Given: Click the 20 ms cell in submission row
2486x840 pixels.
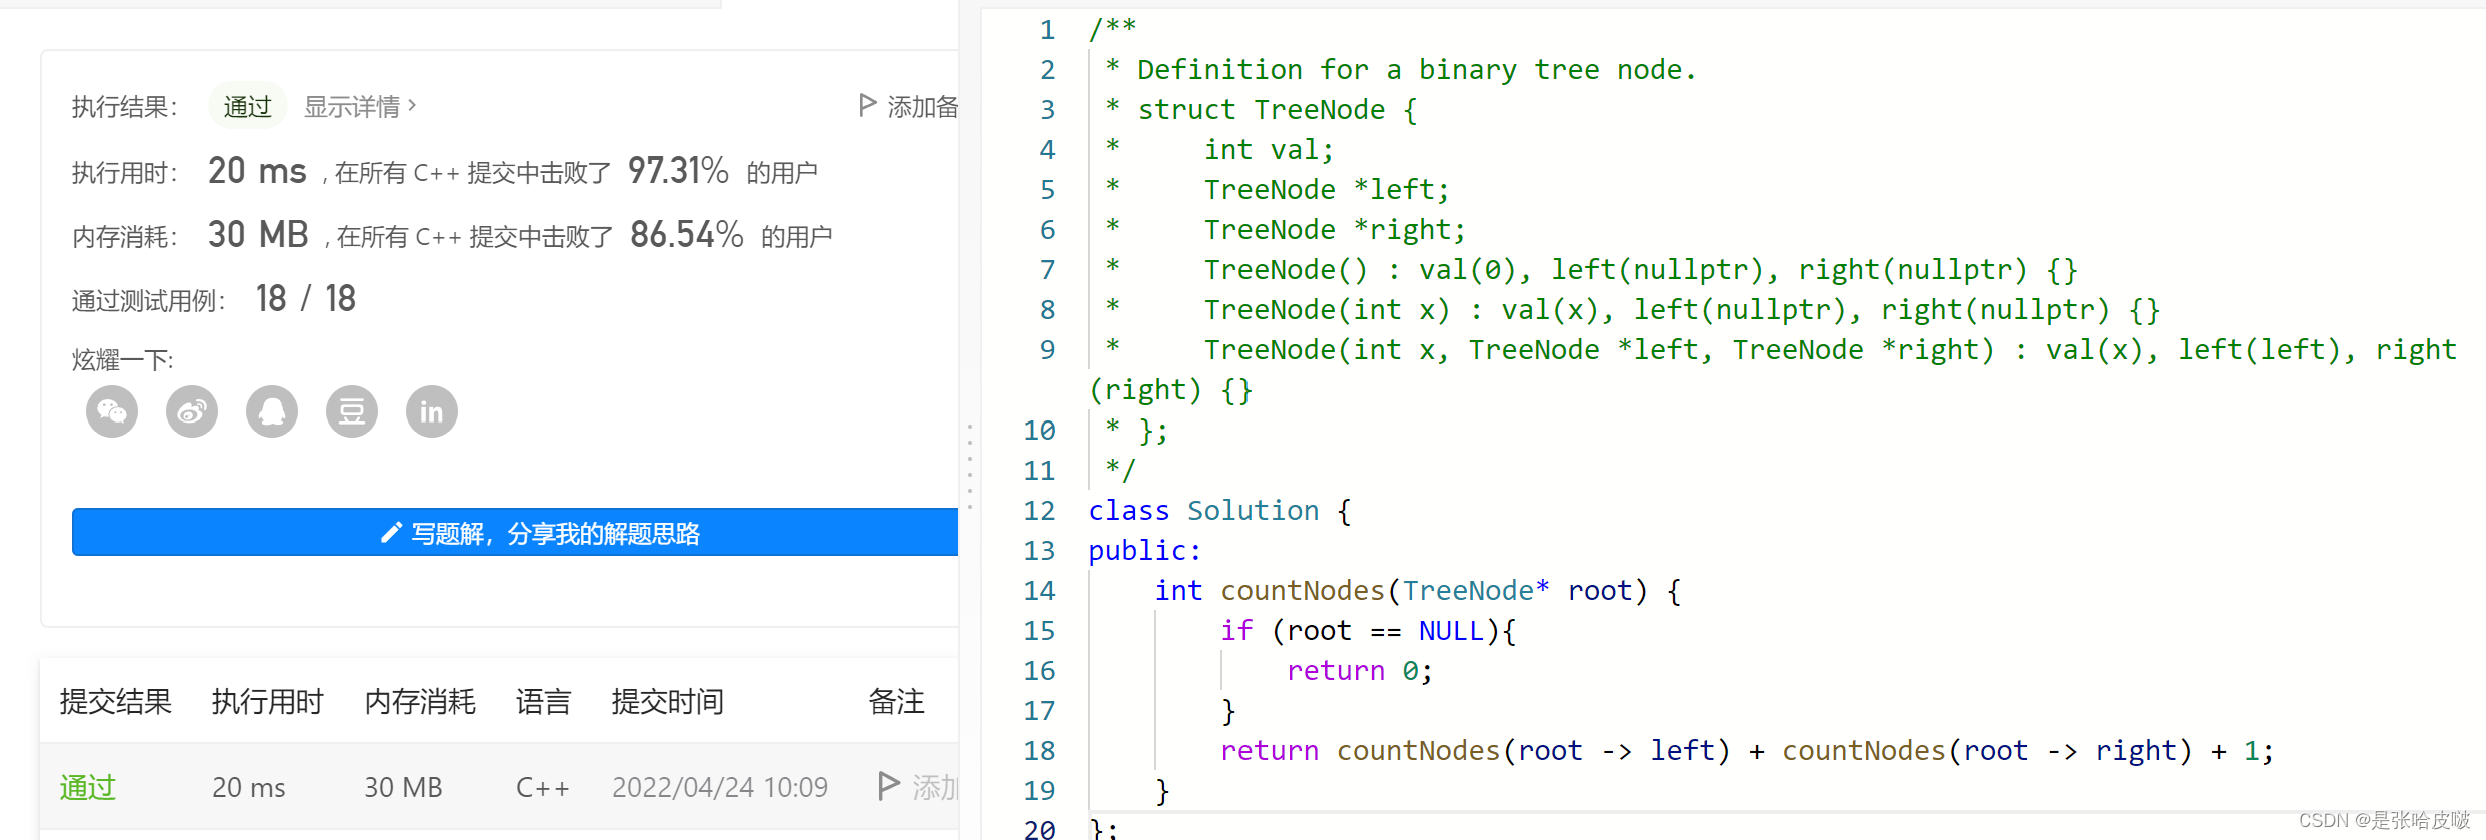Looking at the screenshot, I should click(x=249, y=787).
